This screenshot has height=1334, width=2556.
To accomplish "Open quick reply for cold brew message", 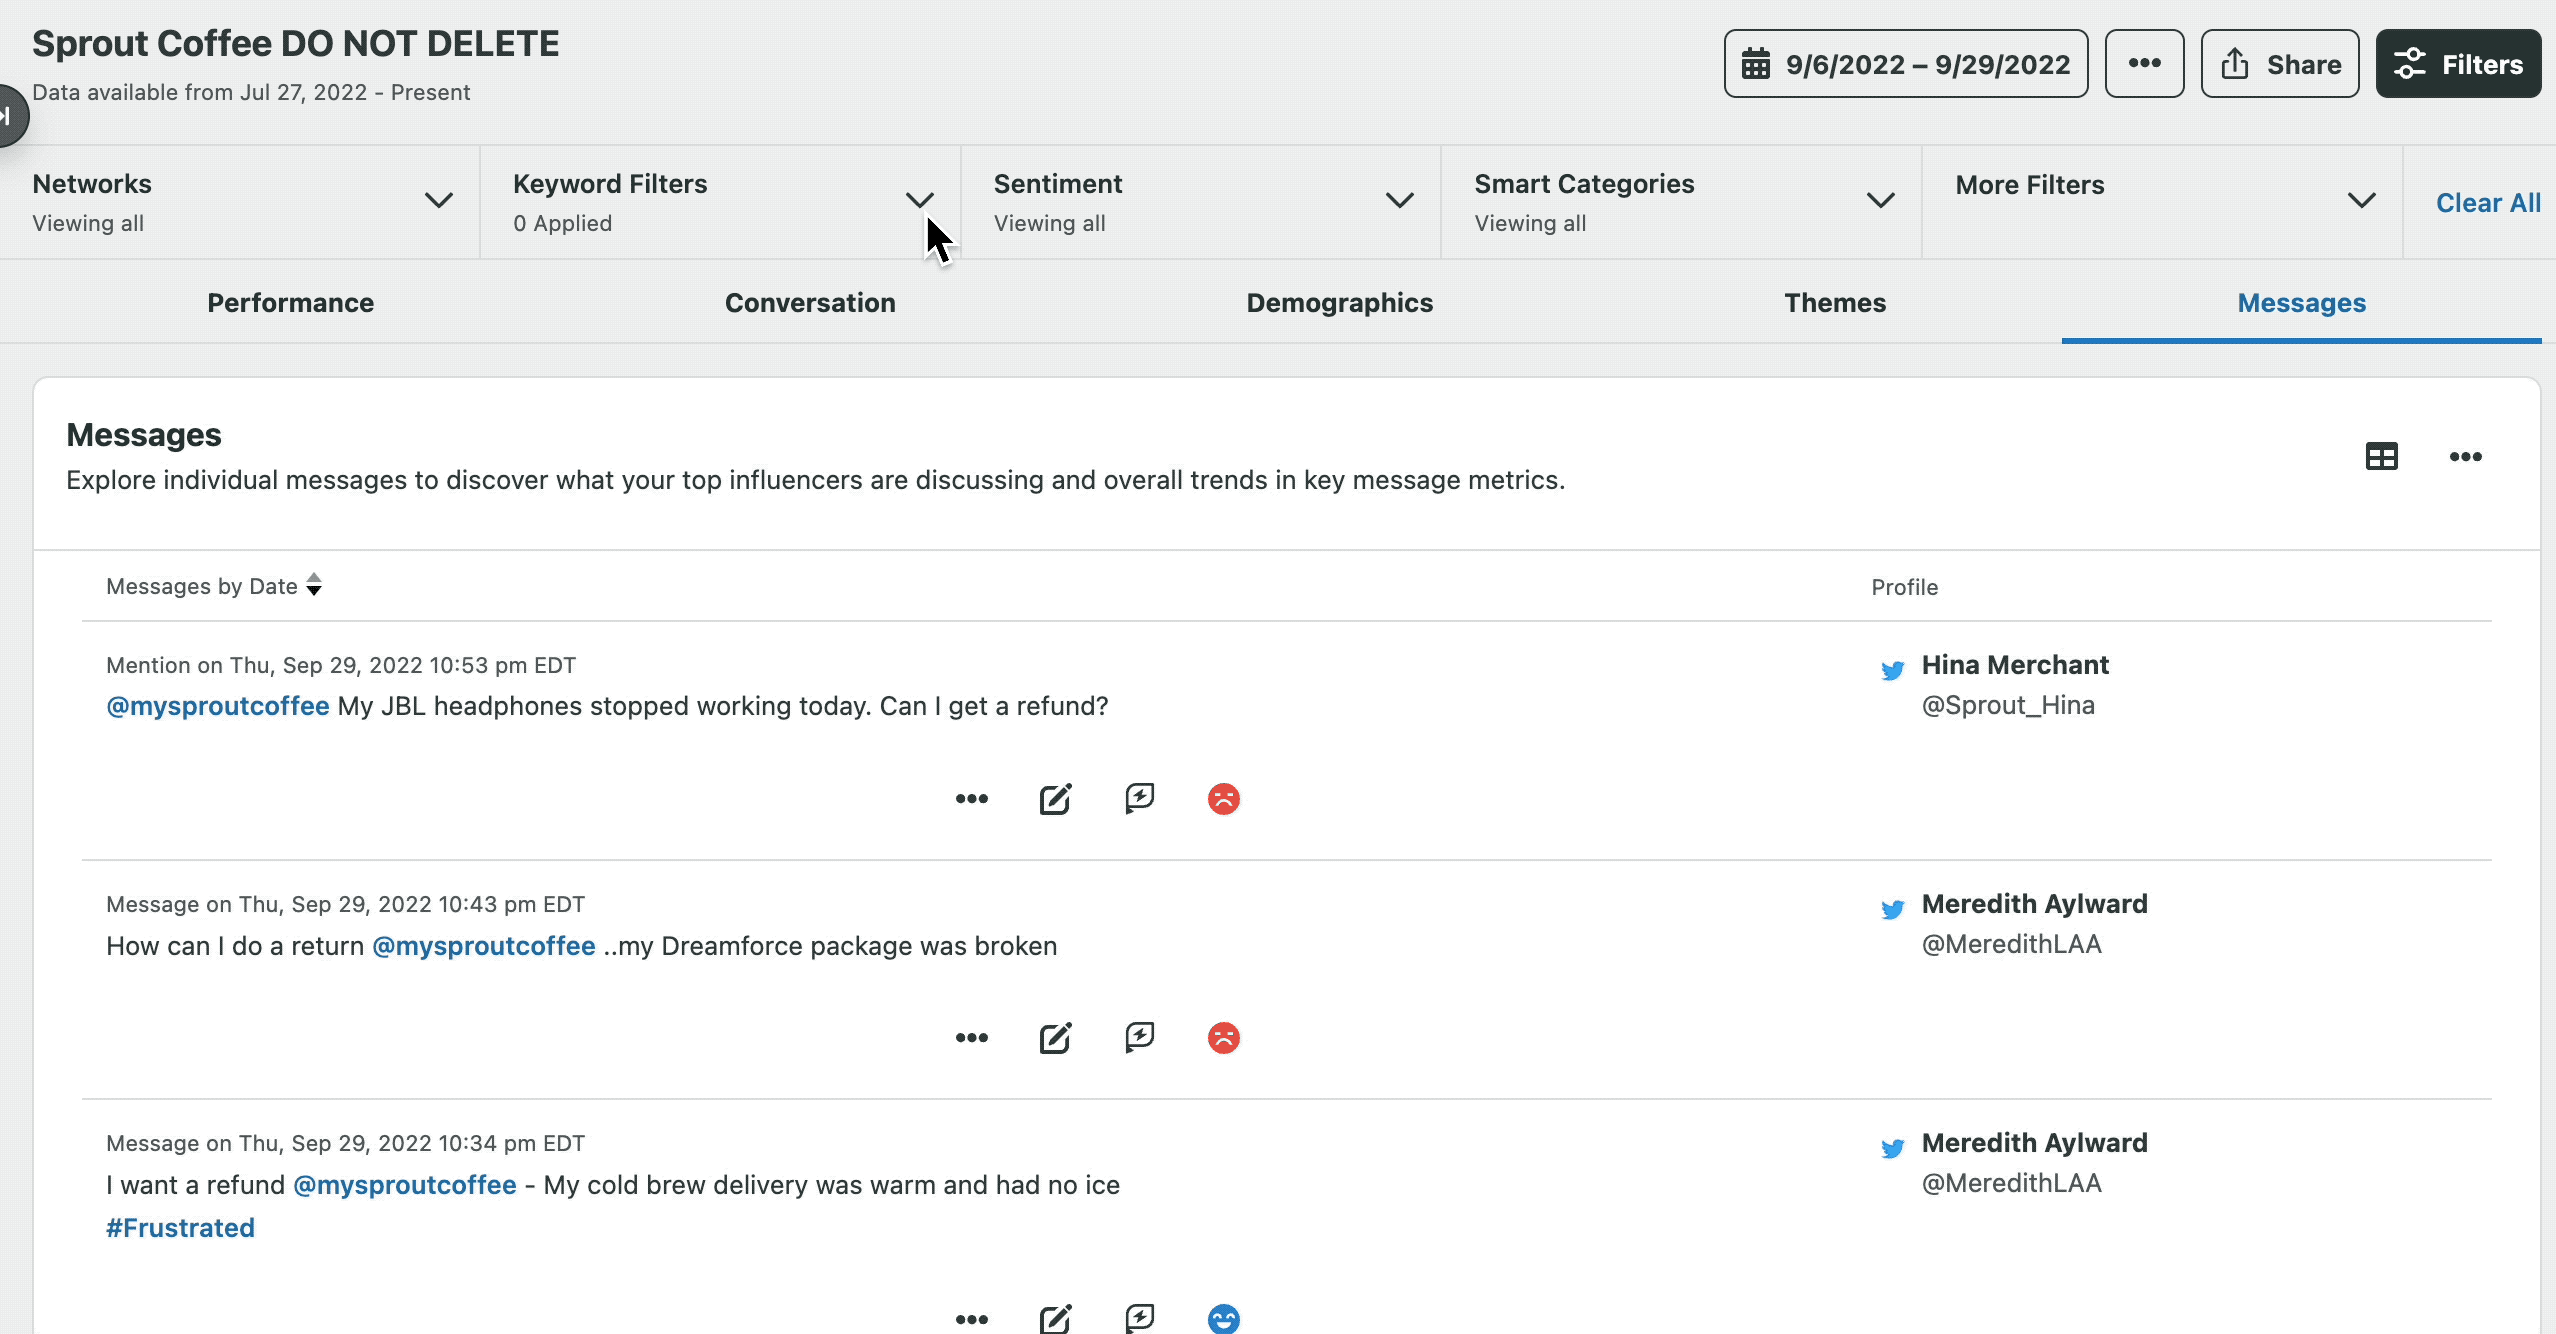I will (1139, 1319).
